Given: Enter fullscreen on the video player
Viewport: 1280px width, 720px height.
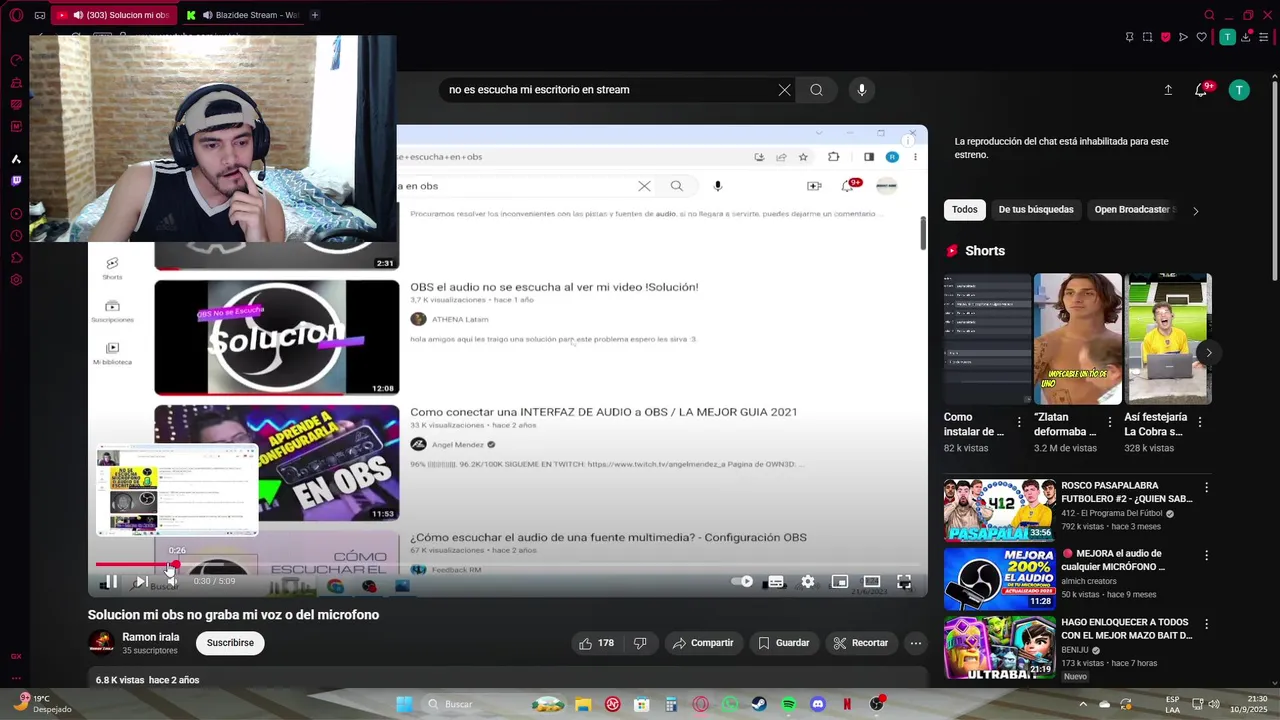Looking at the screenshot, I should tap(904, 581).
